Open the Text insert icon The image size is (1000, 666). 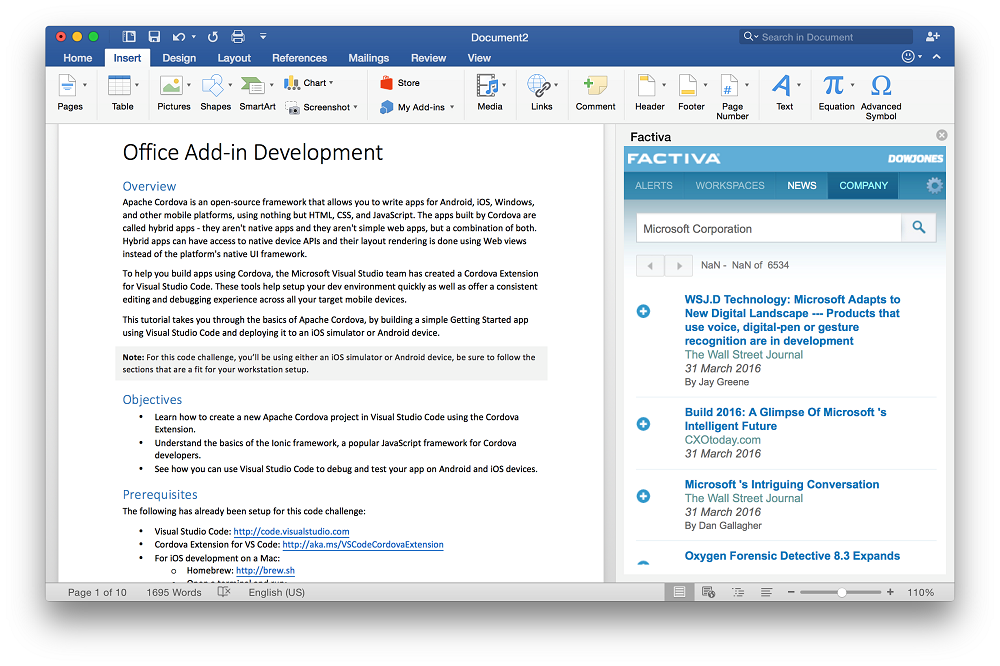click(x=781, y=85)
